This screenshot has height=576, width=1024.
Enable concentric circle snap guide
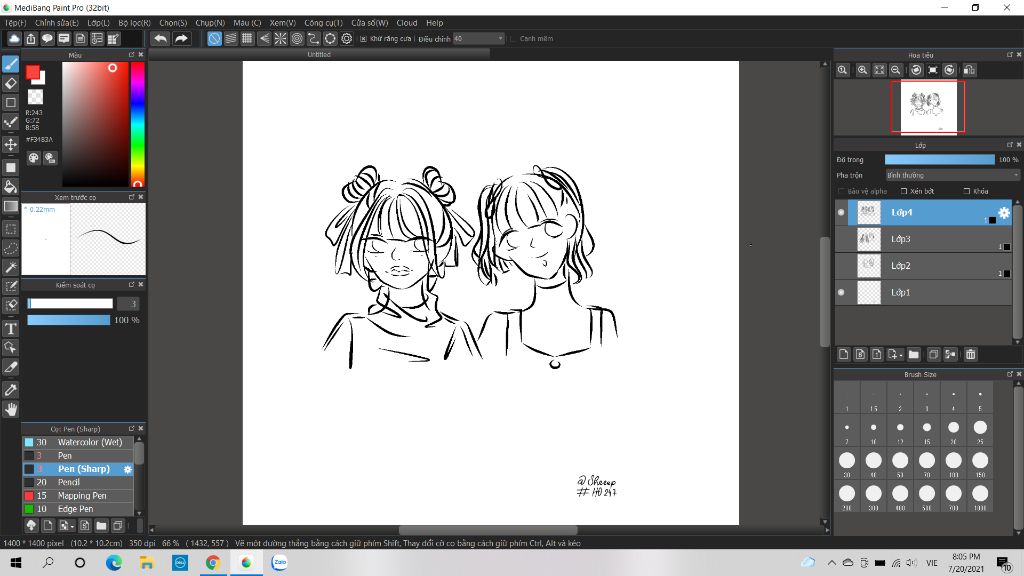[297, 39]
